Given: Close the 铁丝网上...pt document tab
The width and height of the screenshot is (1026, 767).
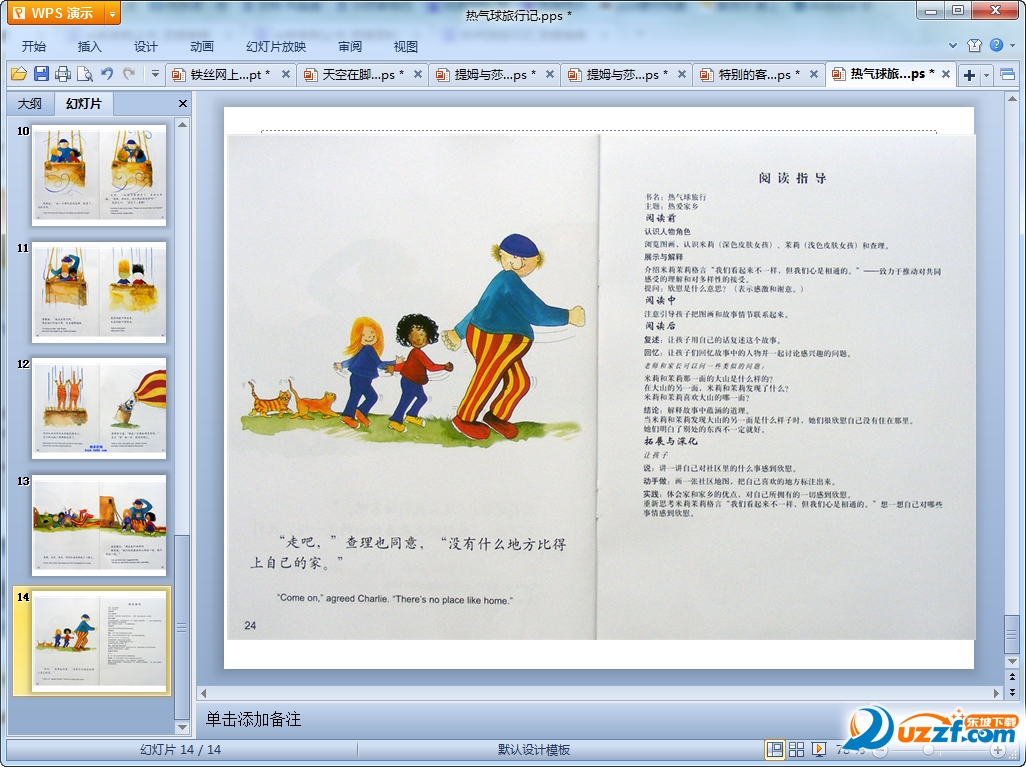Looking at the screenshot, I should coord(286,75).
